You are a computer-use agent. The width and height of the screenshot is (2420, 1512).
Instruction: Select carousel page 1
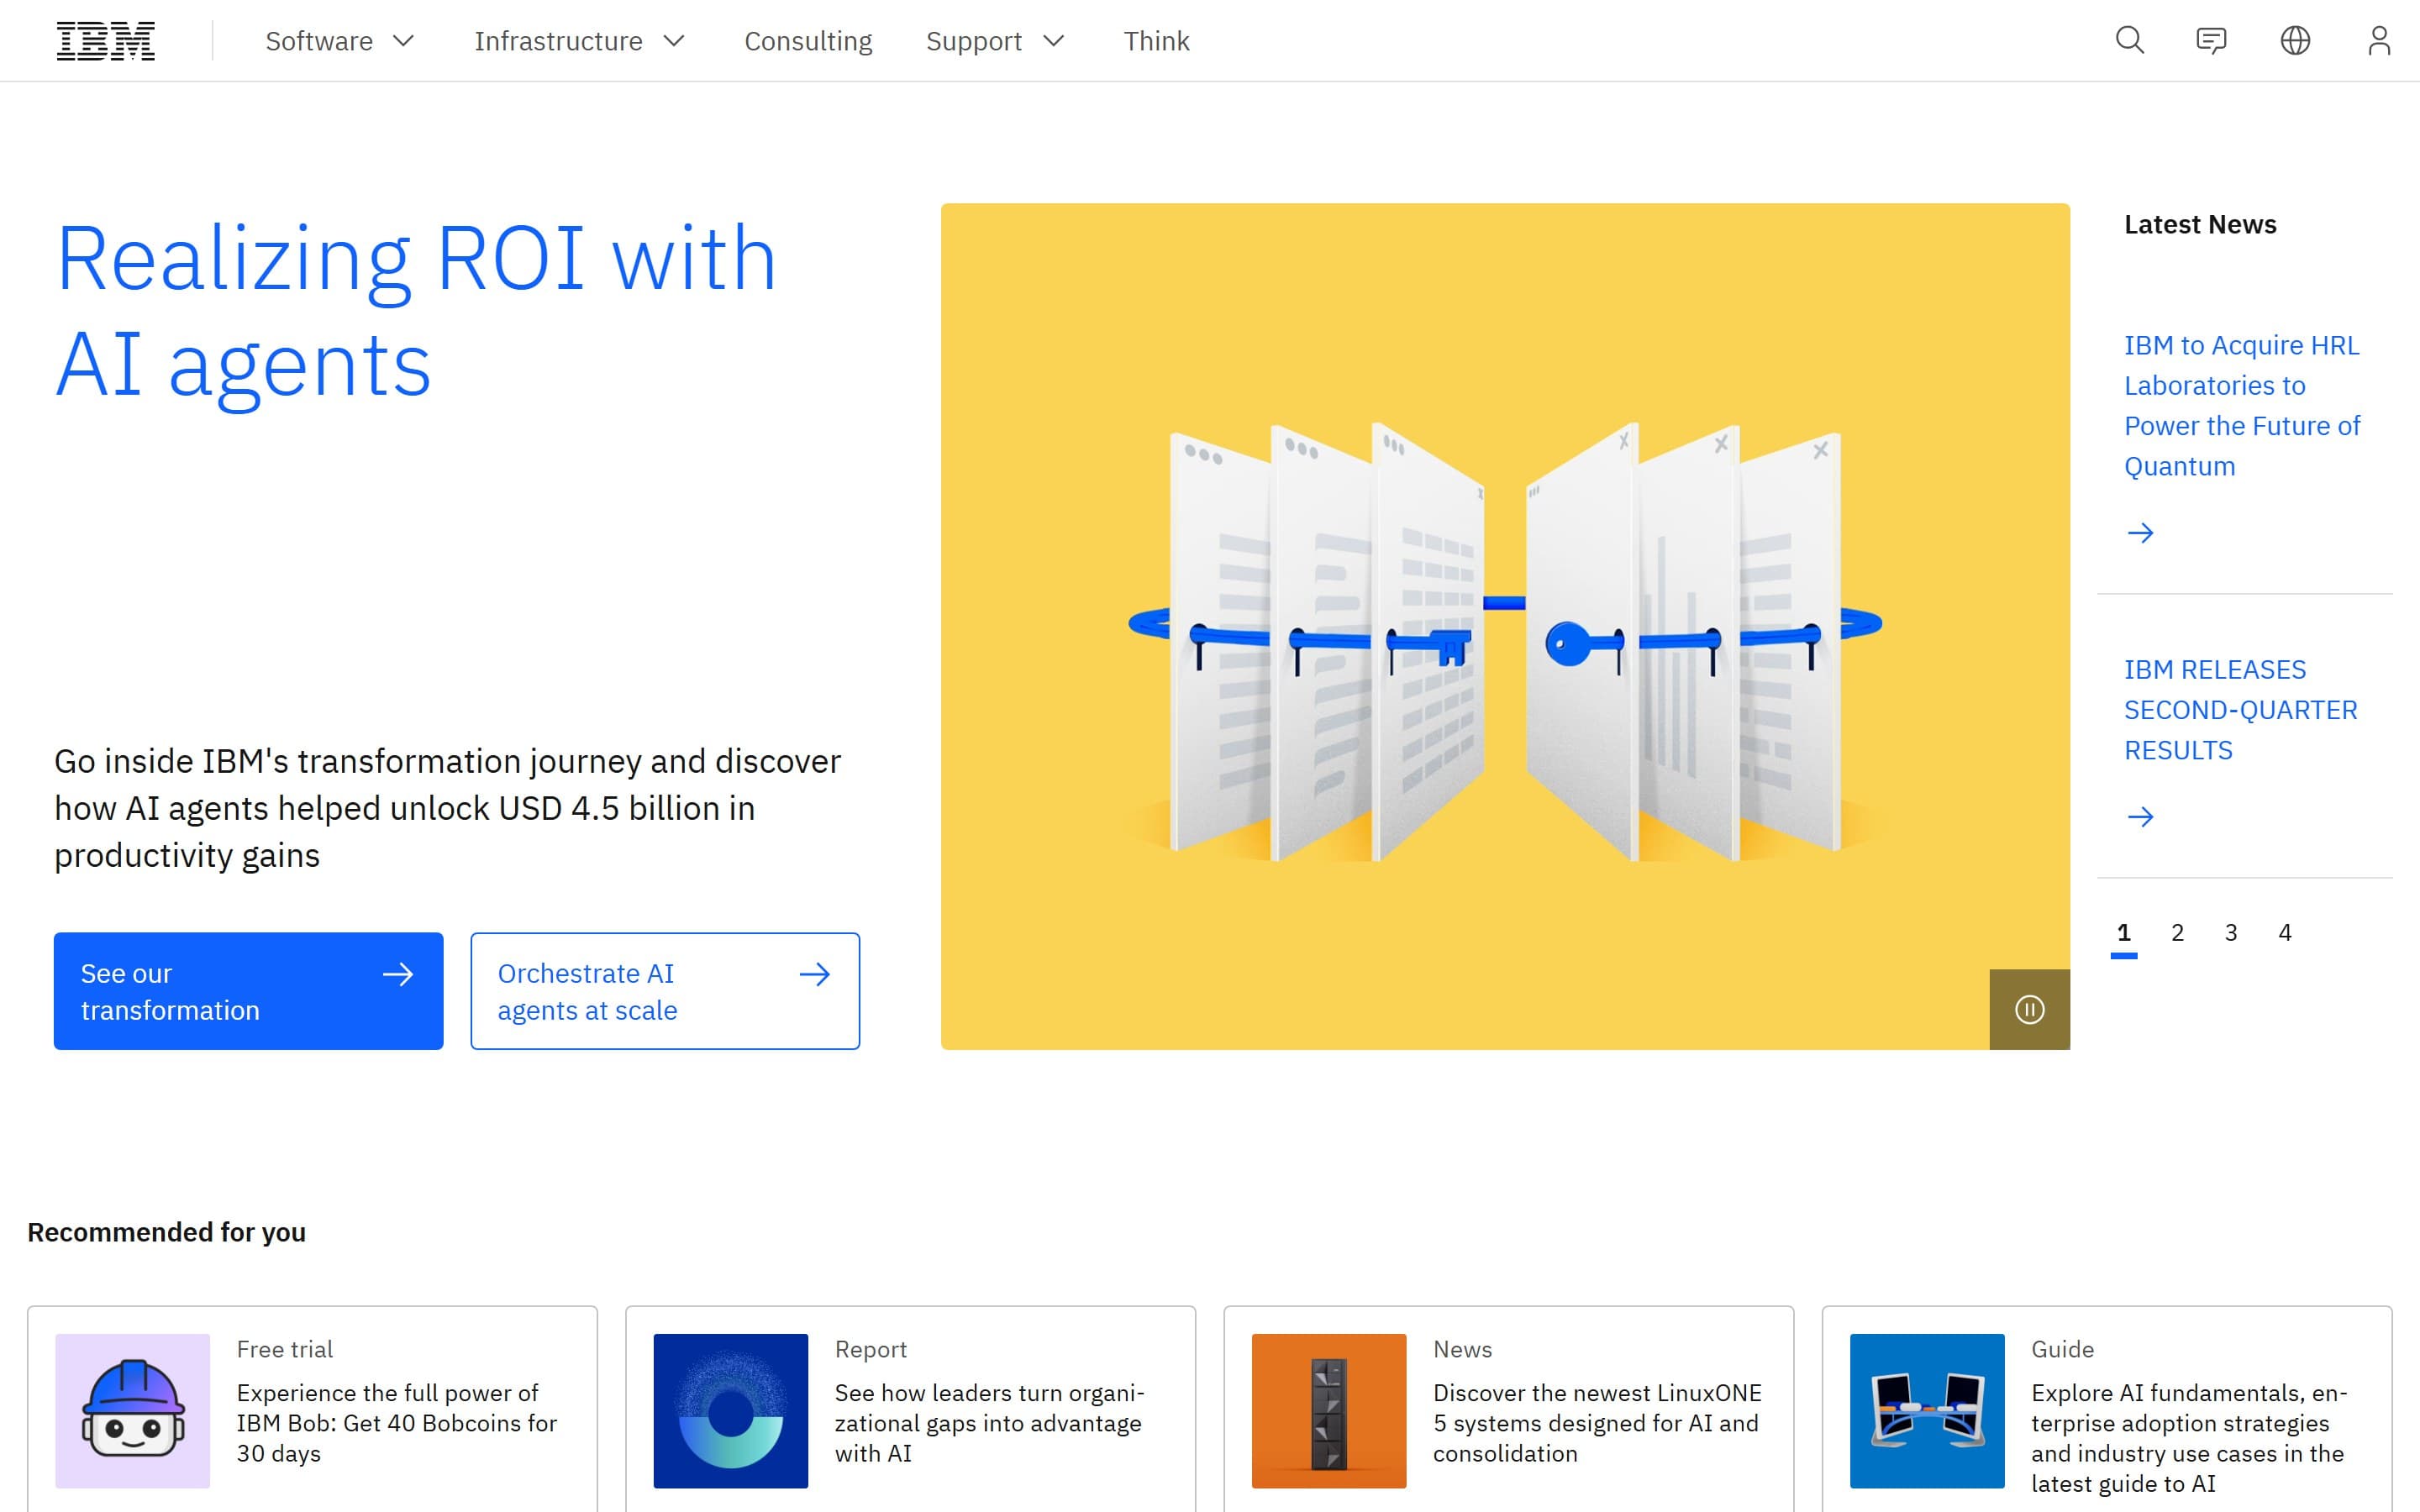tap(2124, 935)
